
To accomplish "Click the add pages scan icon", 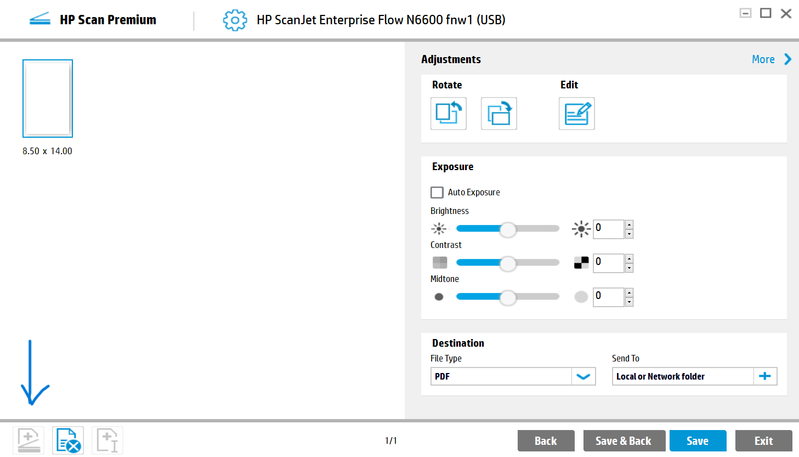I will click(x=28, y=441).
